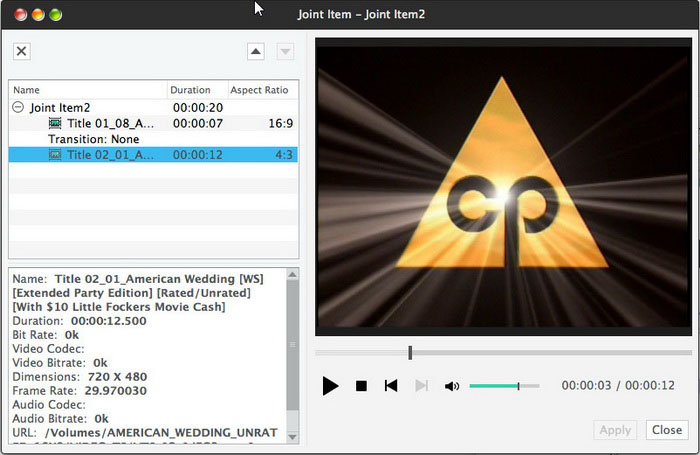The width and height of the screenshot is (700, 455).
Task: Sort by Duration column header
Action: [195, 90]
